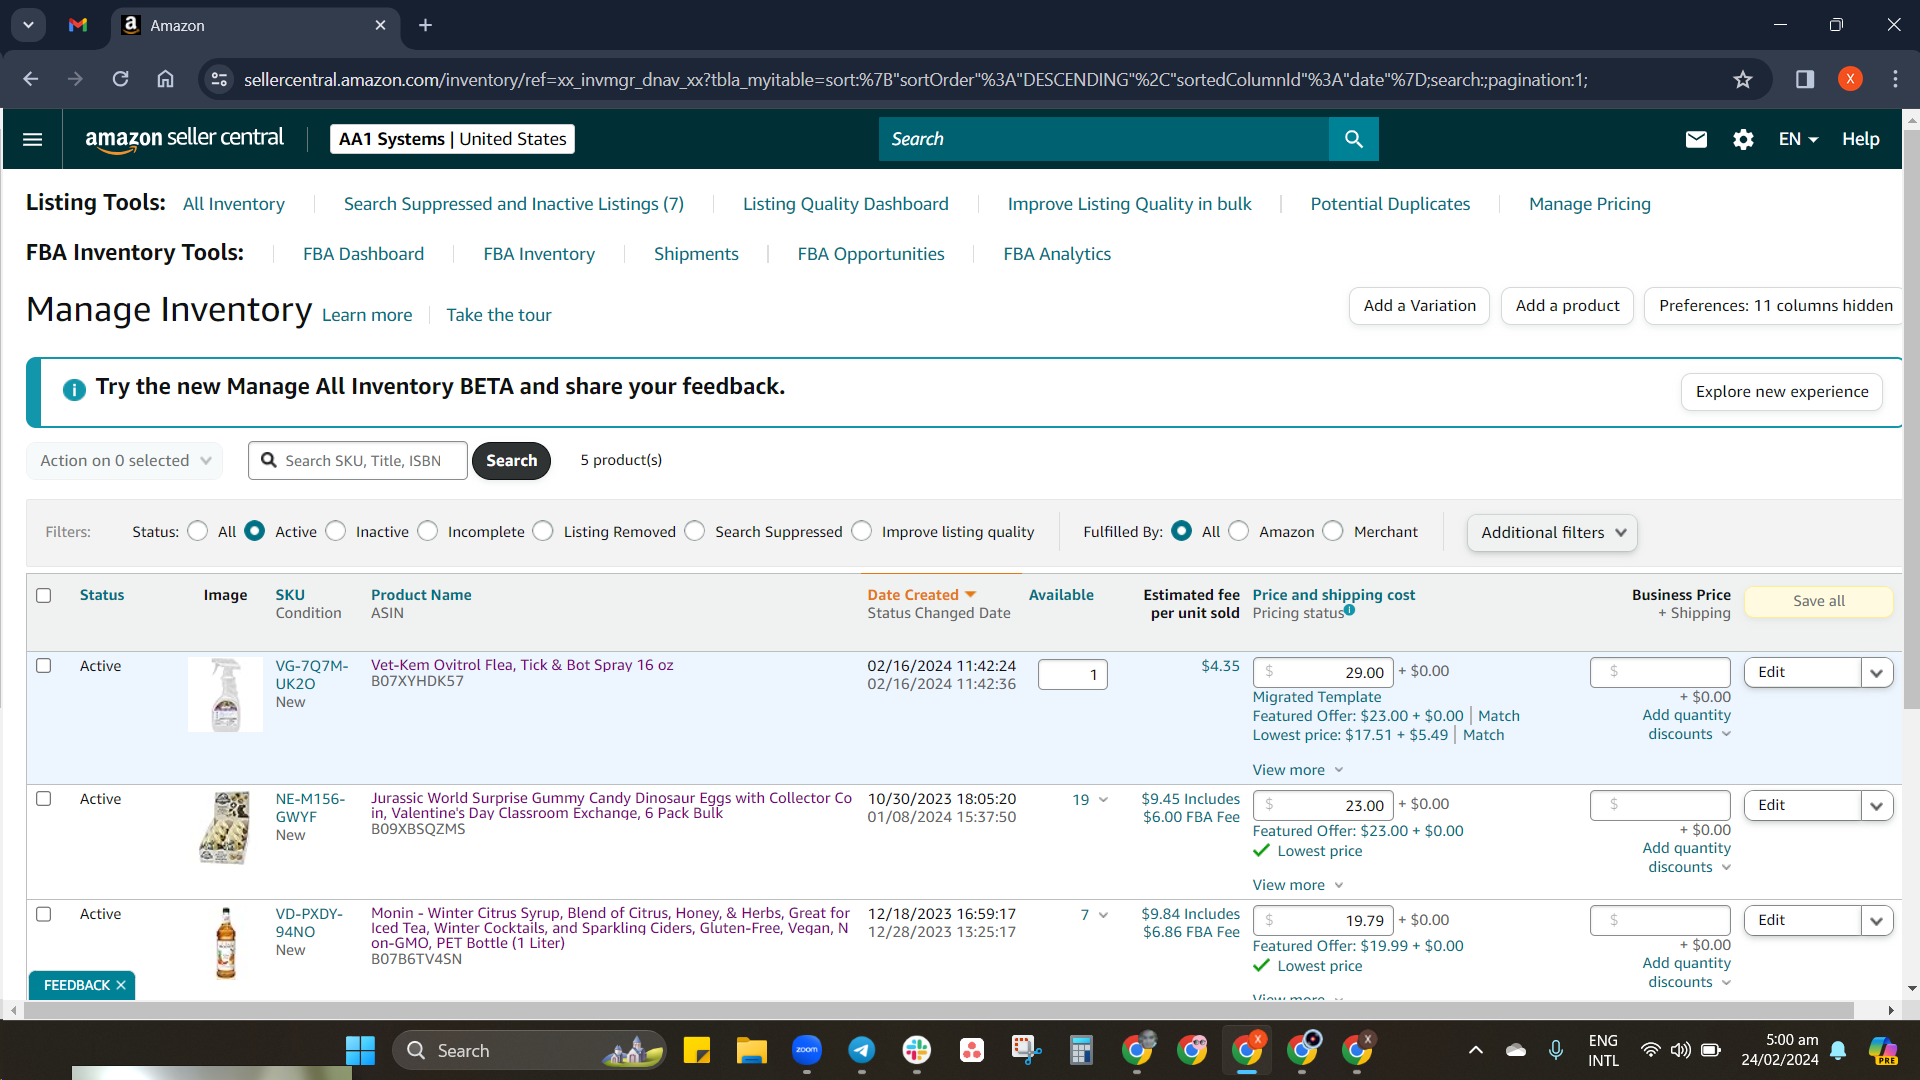
Task: Open the Action on 0 selected dropdown
Action: 125,460
